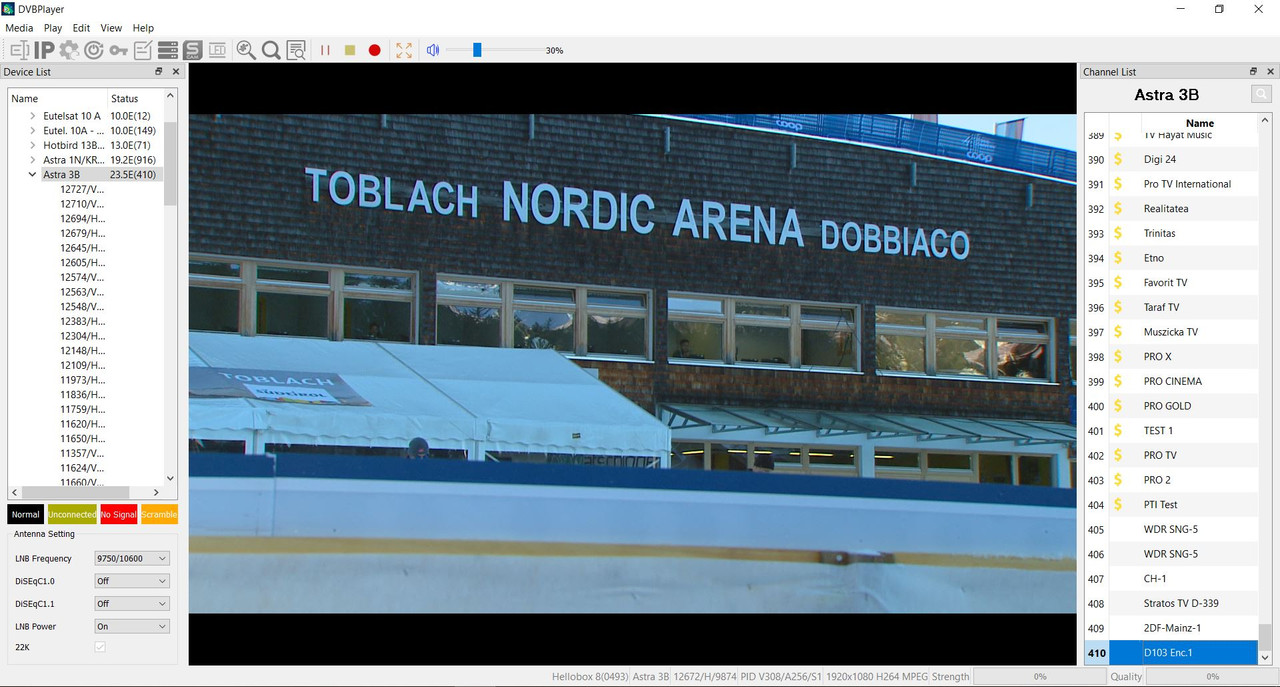Open the LNB Power dropdown
1280x687 pixels.
[132, 626]
